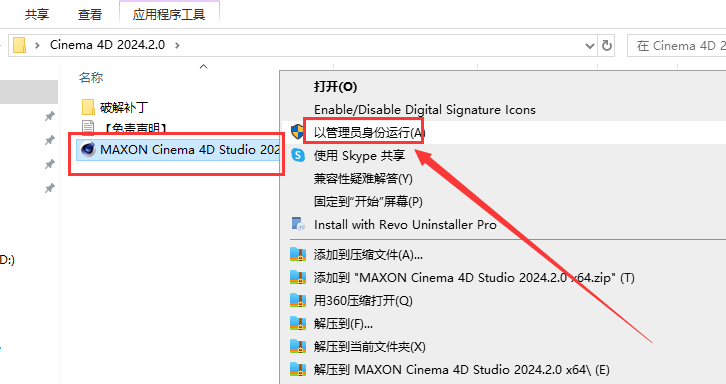This screenshot has height=384, width=726.
Task: Choose 添加到 "MAXON Cinema 4D Studio 2024.2.0 x64.zip"
Action: [474, 278]
